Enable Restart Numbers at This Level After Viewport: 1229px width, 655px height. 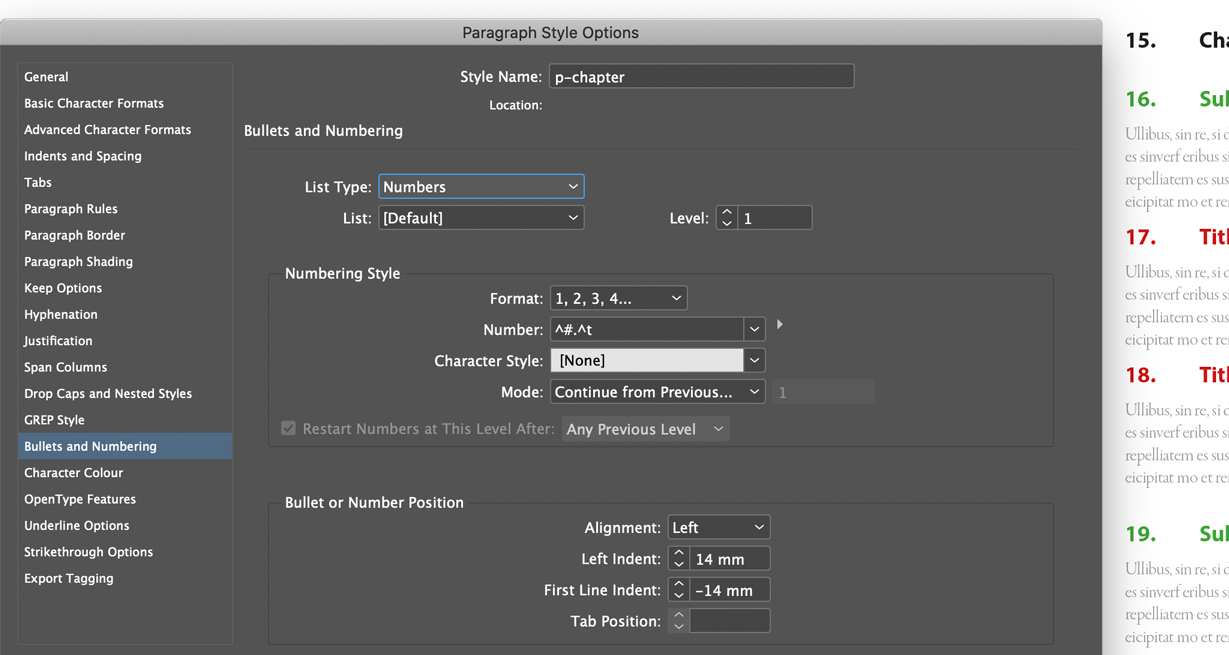(x=288, y=428)
